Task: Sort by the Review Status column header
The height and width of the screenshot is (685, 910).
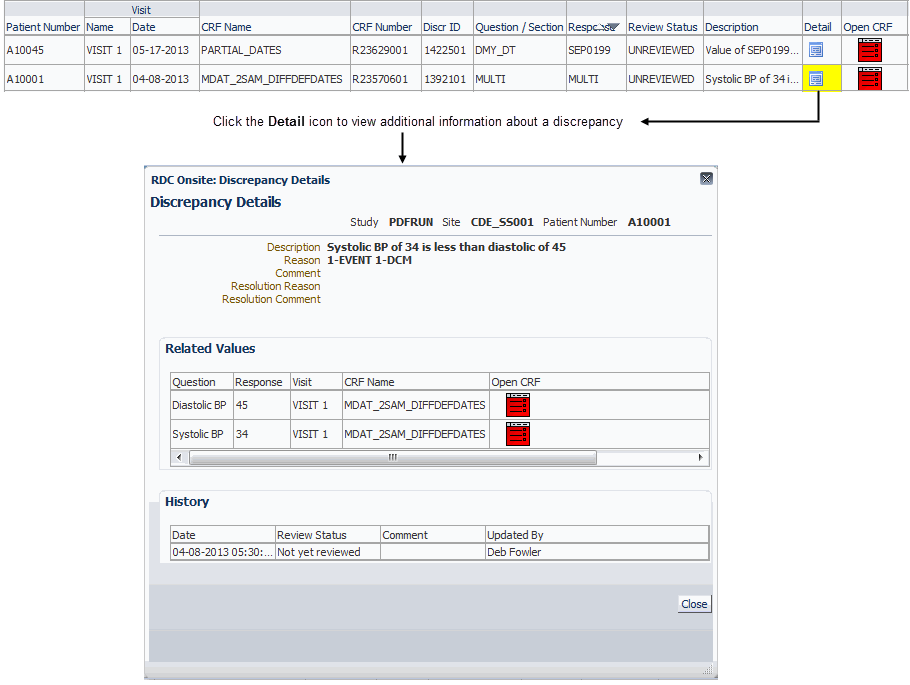Action: (664, 27)
